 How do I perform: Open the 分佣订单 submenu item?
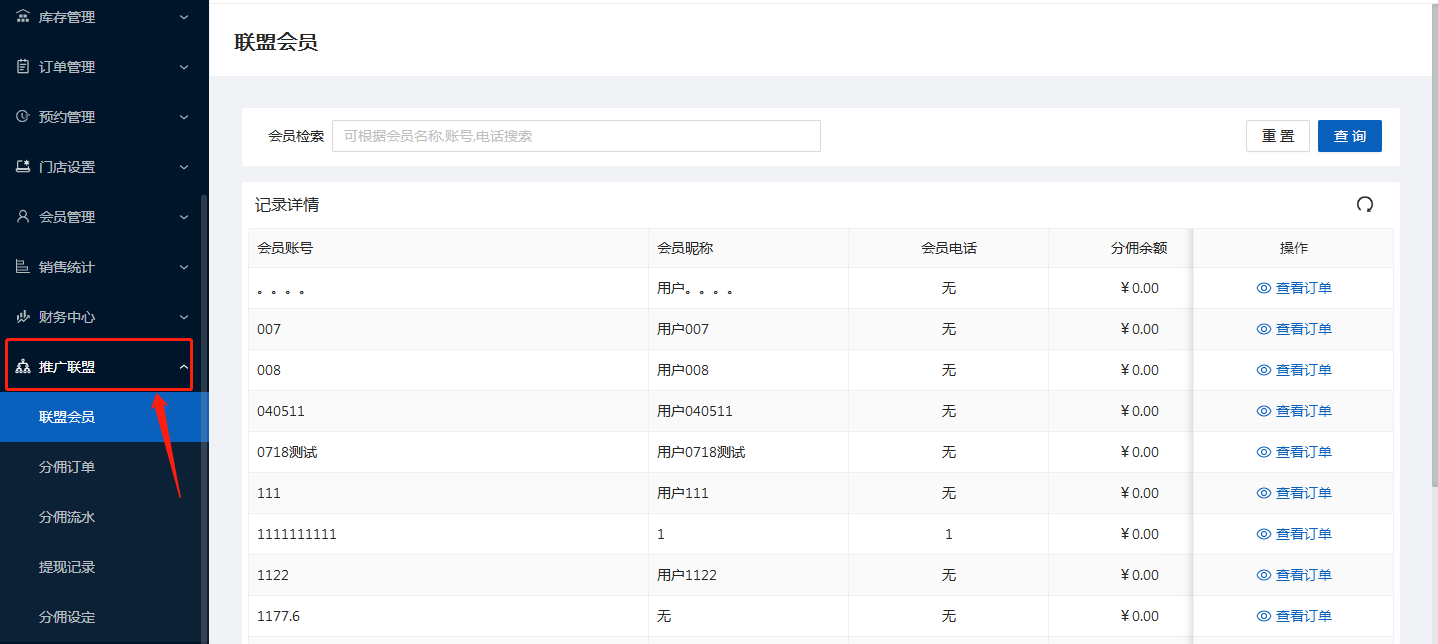[x=67, y=467]
